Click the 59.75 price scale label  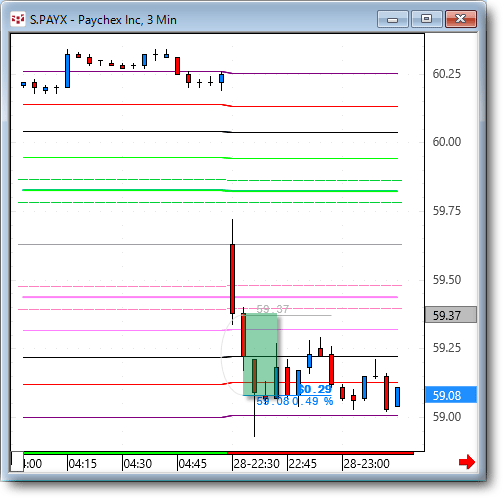click(x=447, y=211)
